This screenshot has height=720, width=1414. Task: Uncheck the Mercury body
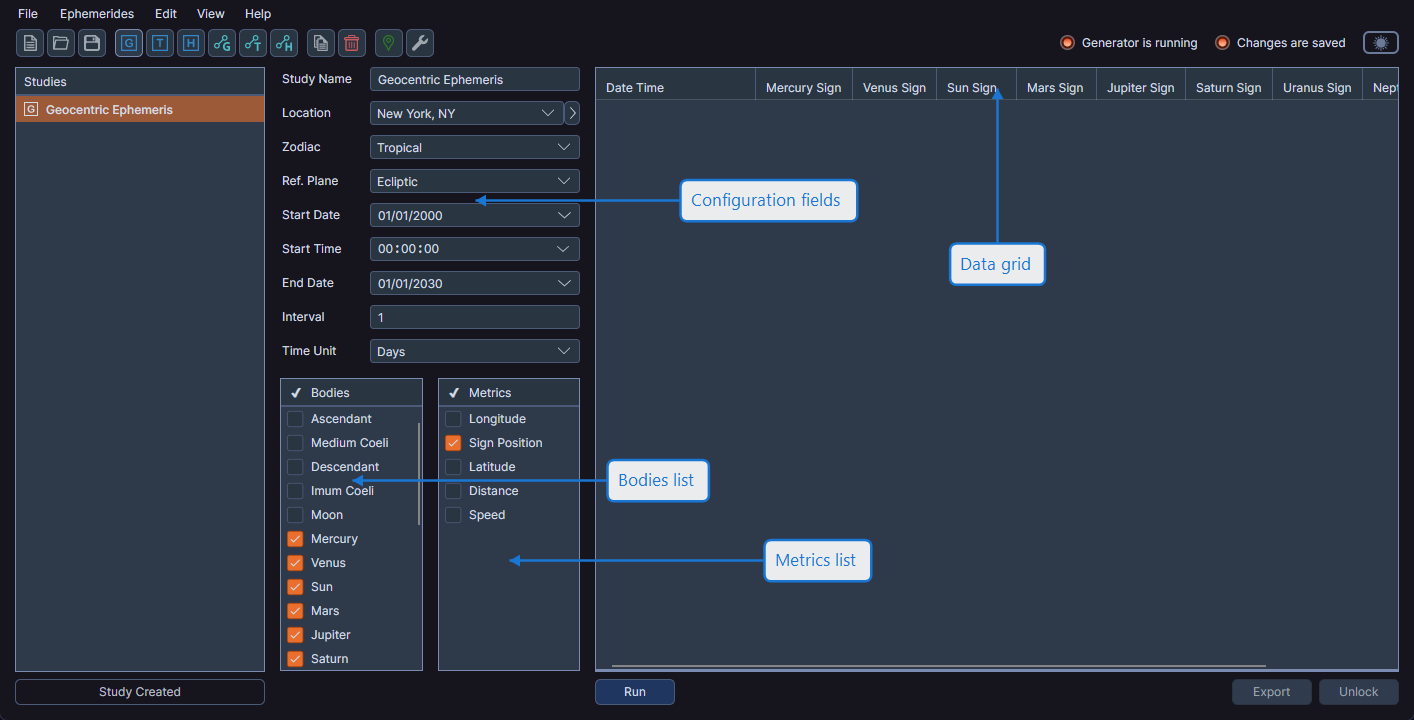click(x=295, y=538)
